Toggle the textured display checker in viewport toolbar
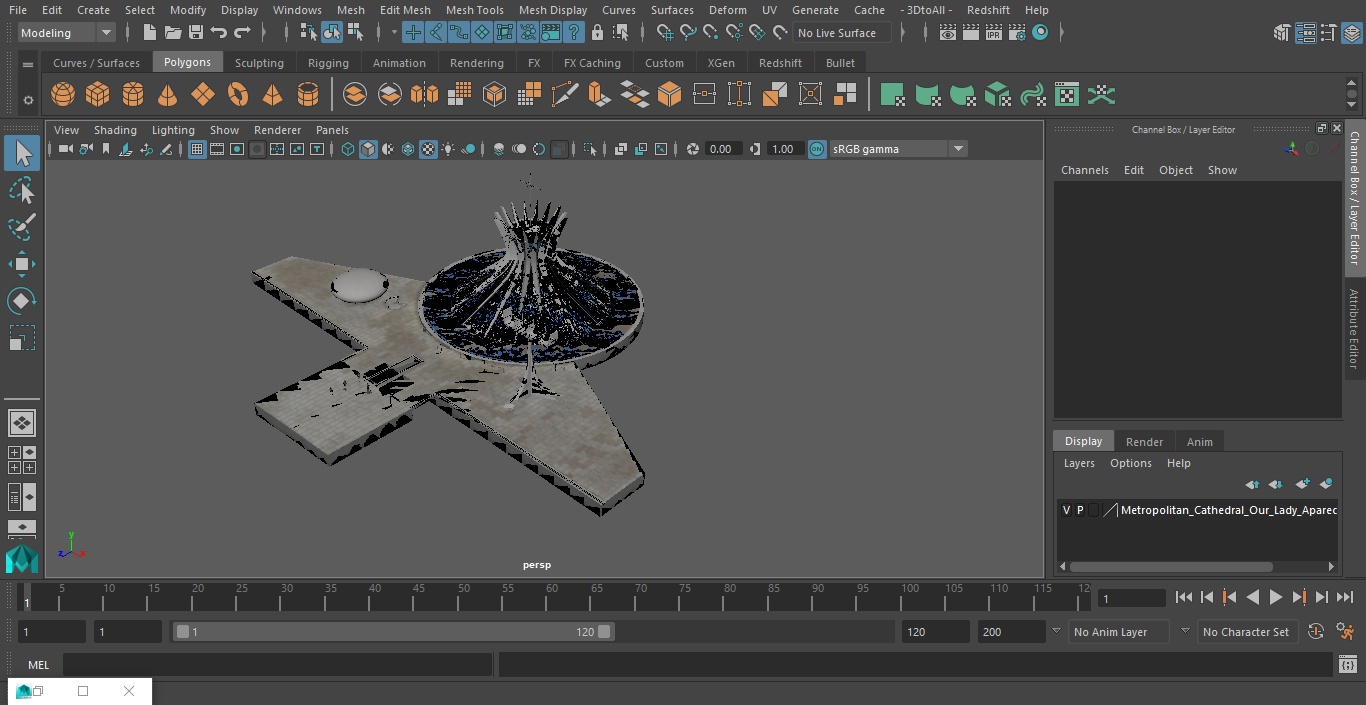Image resolution: width=1366 pixels, height=705 pixels. [428, 149]
